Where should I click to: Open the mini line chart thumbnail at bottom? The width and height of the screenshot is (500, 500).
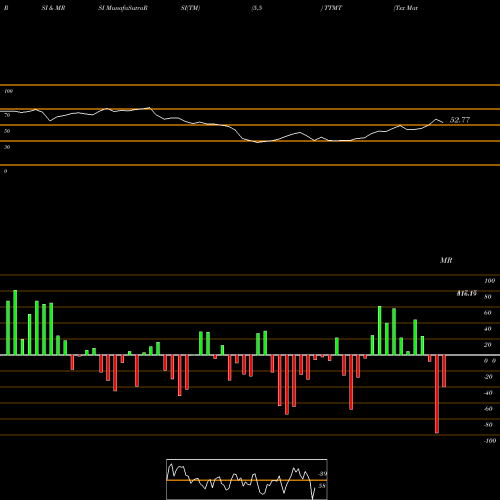click(x=247, y=479)
